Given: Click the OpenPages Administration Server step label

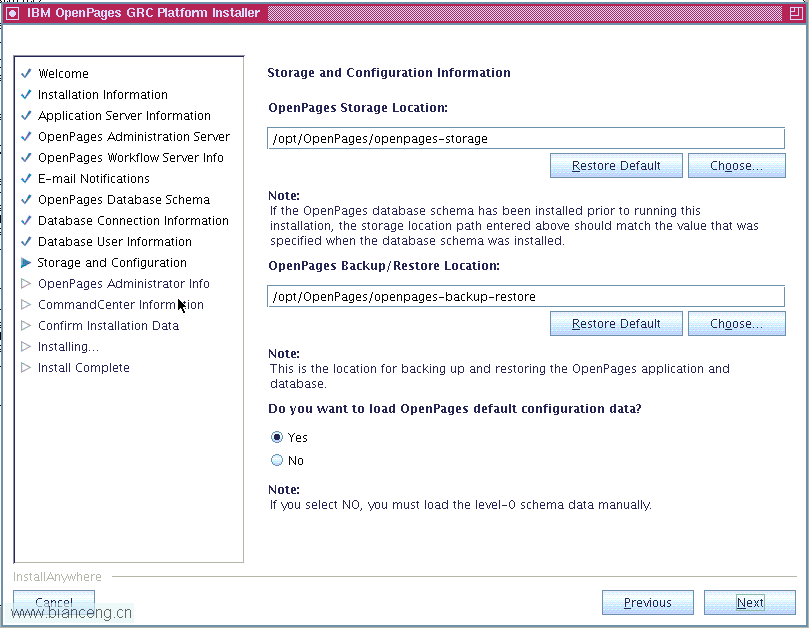Looking at the screenshot, I should point(134,137).
